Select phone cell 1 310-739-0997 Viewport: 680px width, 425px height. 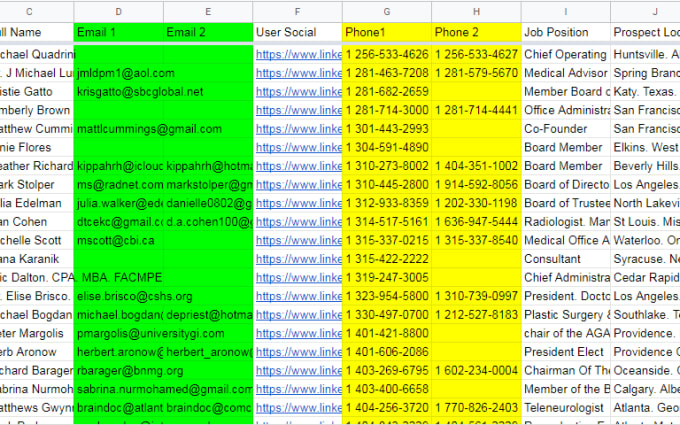pos(476,297)
